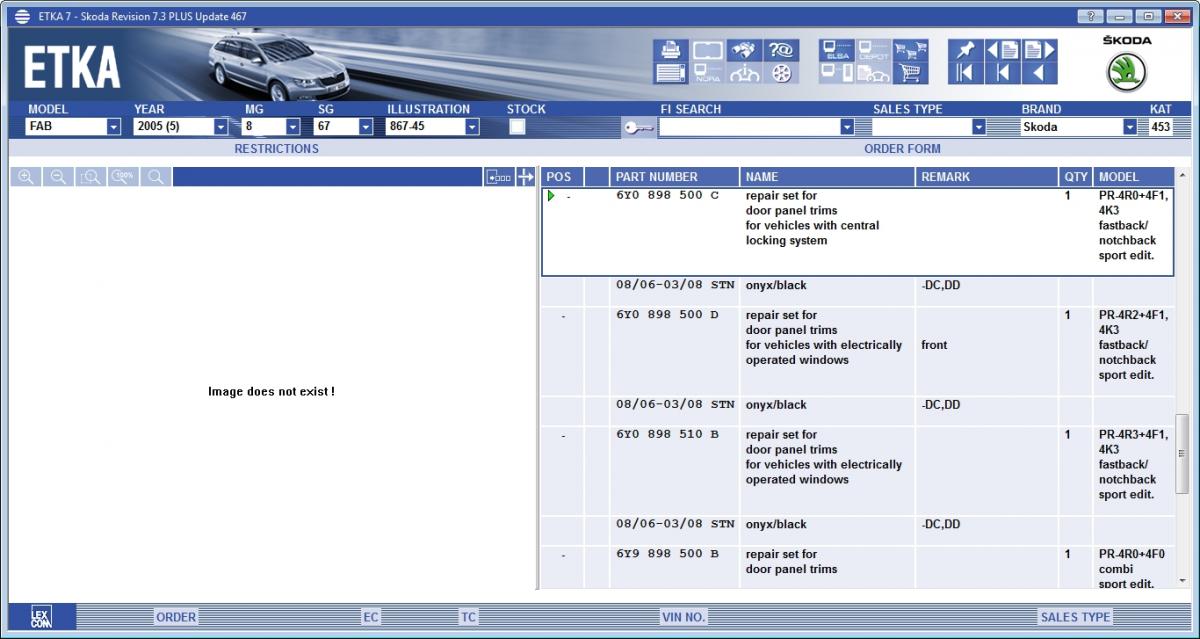
Task: Click the scrollbar up arrow in parts list
Action: click(1183, 177)
